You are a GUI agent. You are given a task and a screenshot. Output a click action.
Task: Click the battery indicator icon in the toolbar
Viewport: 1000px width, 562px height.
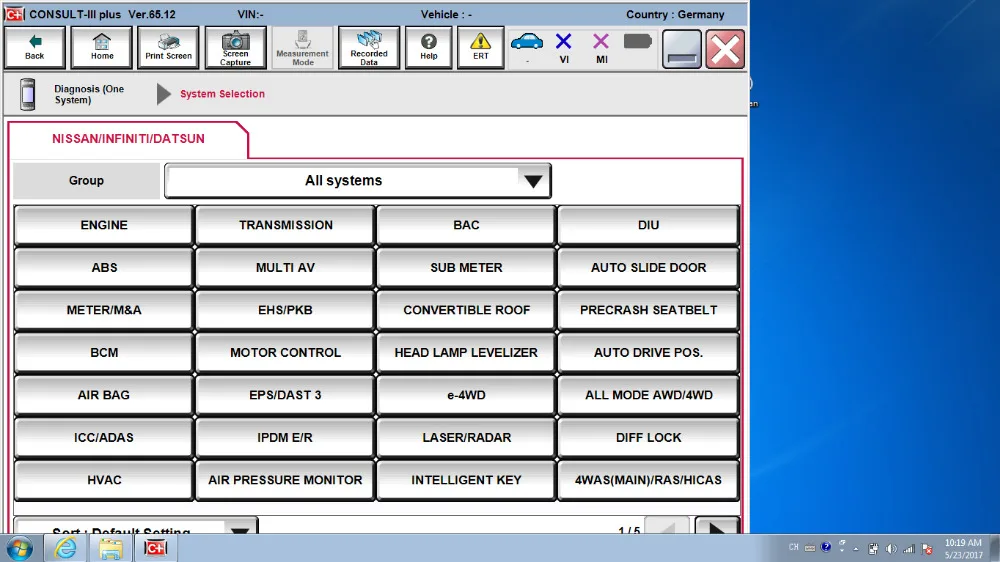coord(637,42)
